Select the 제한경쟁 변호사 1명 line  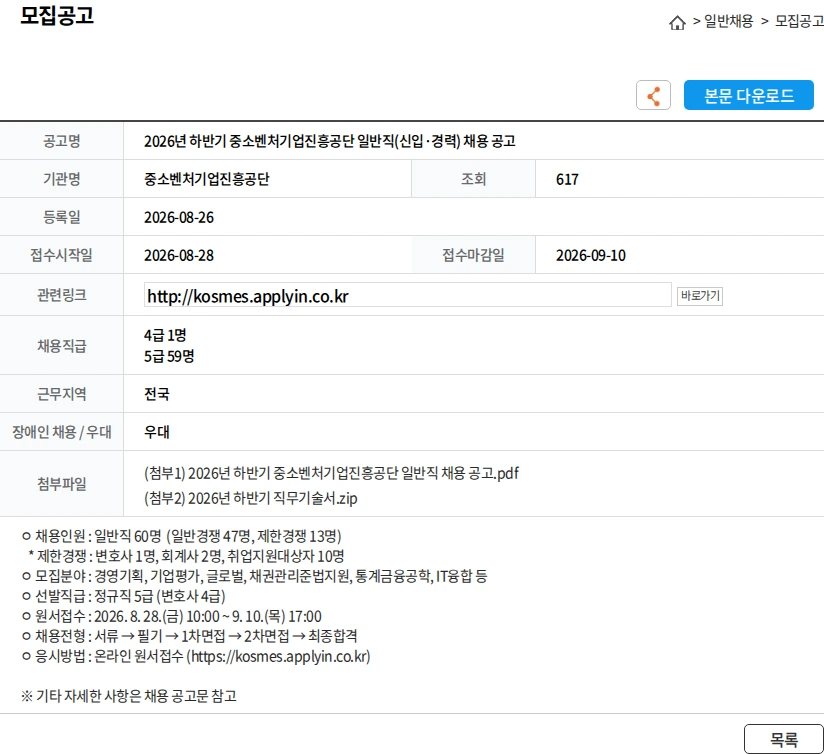coord(187,556)
